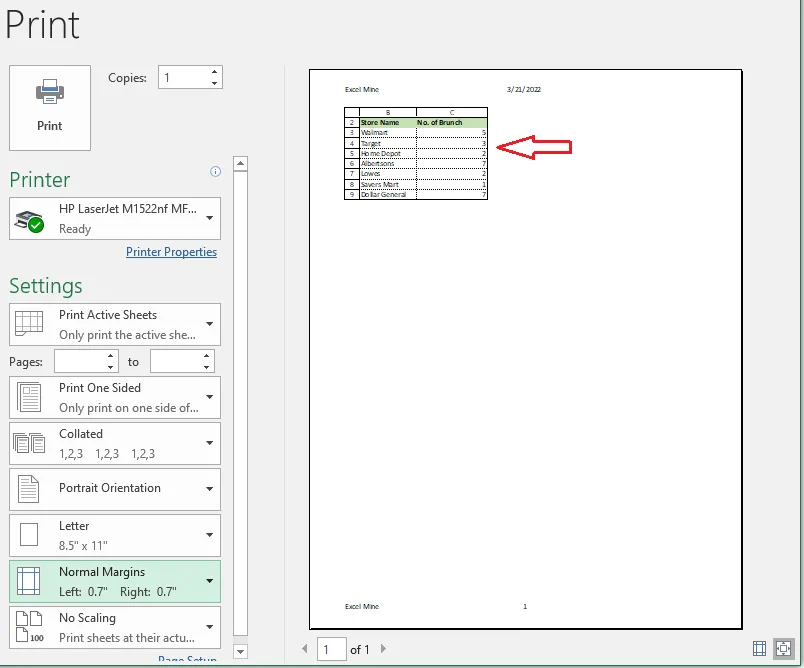The image size is (804, 668).
Task: Click the 'Copies:' label
Action: point(127,78)
